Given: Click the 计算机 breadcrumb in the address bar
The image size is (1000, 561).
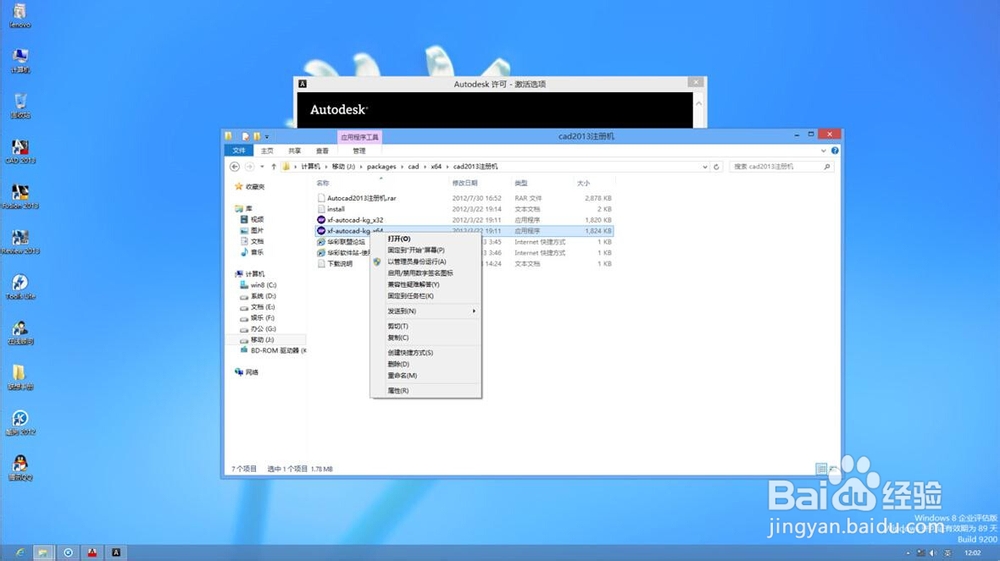Looking at the screenshot, I should point(311,166).
